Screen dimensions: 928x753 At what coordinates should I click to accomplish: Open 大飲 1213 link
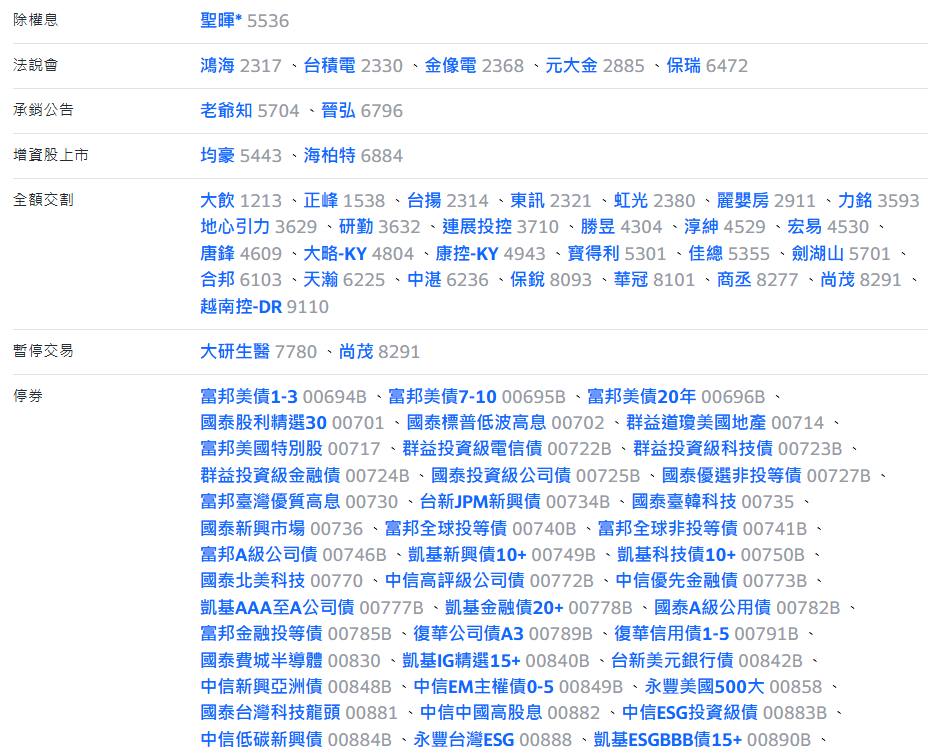pos(241,201)
